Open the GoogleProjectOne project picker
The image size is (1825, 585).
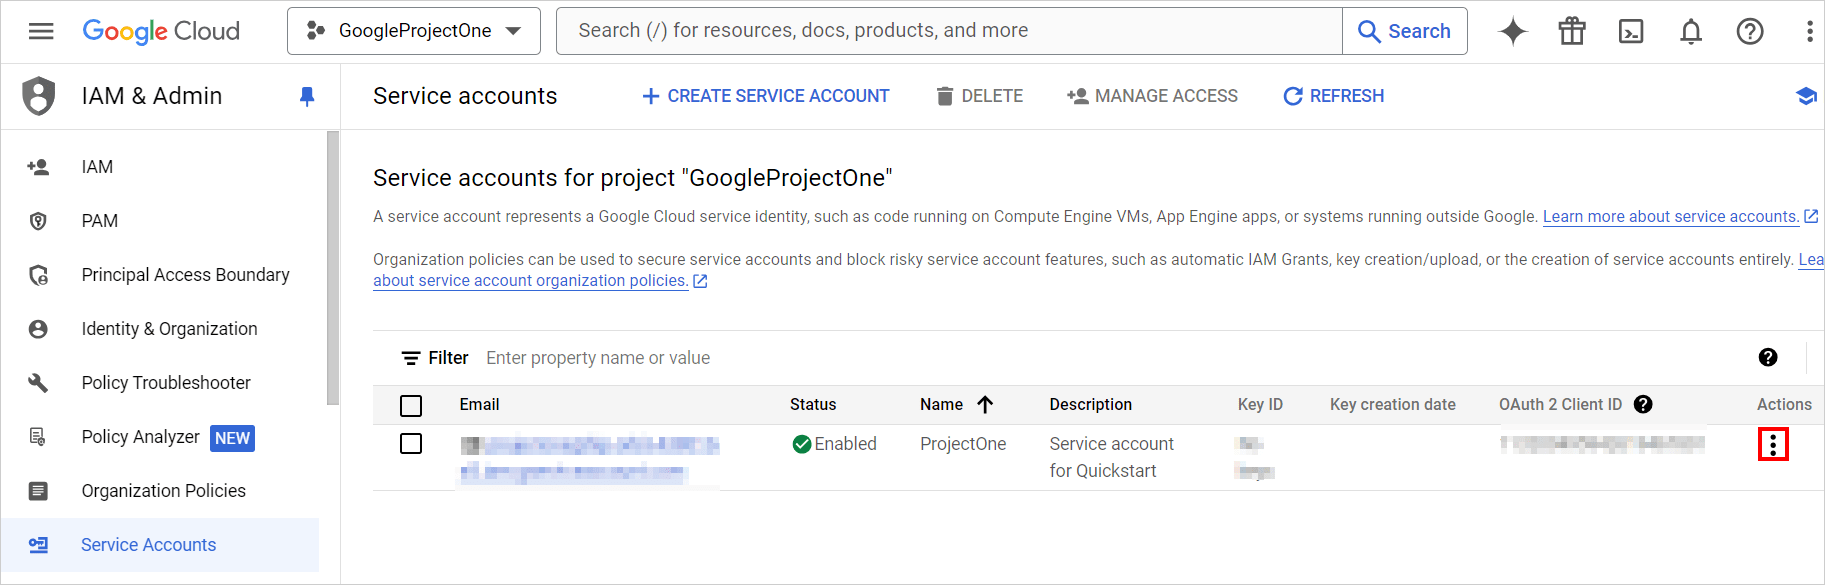414,31
